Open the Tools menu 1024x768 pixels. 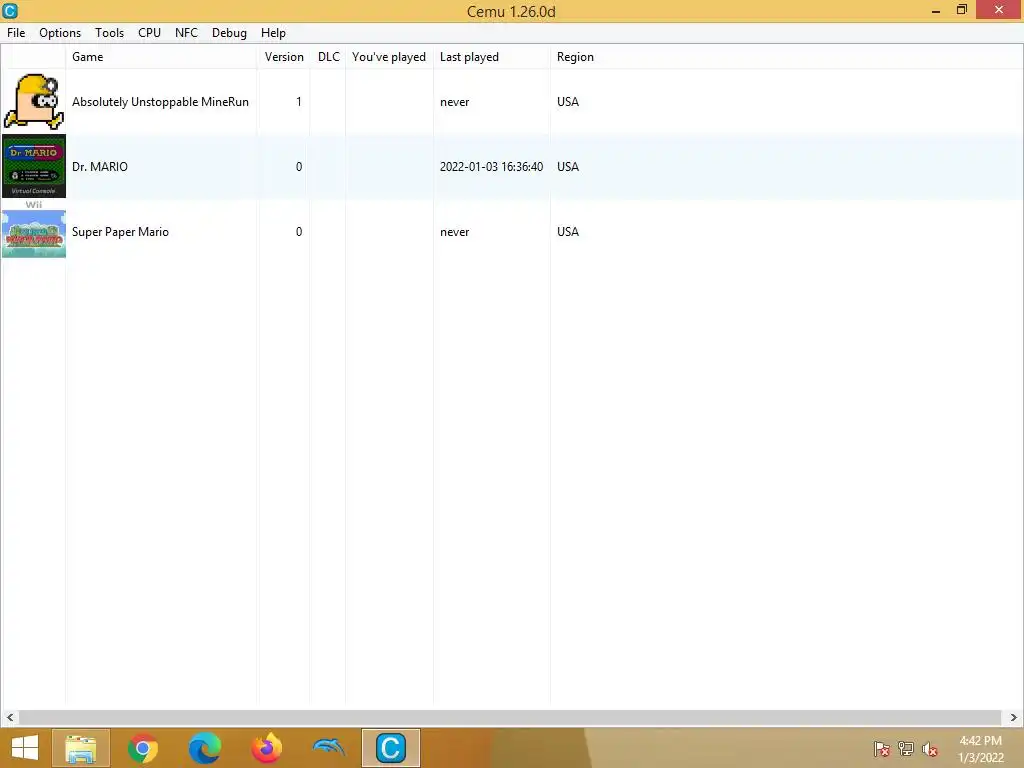[109, 33]
